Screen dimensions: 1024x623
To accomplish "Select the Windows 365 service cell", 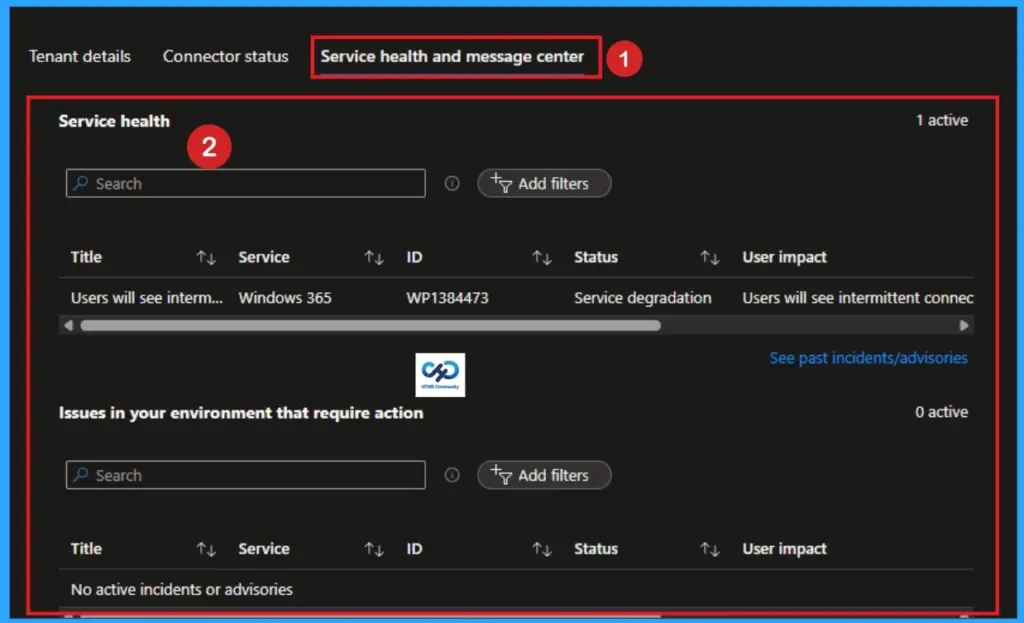I will [x=285, y=298].
